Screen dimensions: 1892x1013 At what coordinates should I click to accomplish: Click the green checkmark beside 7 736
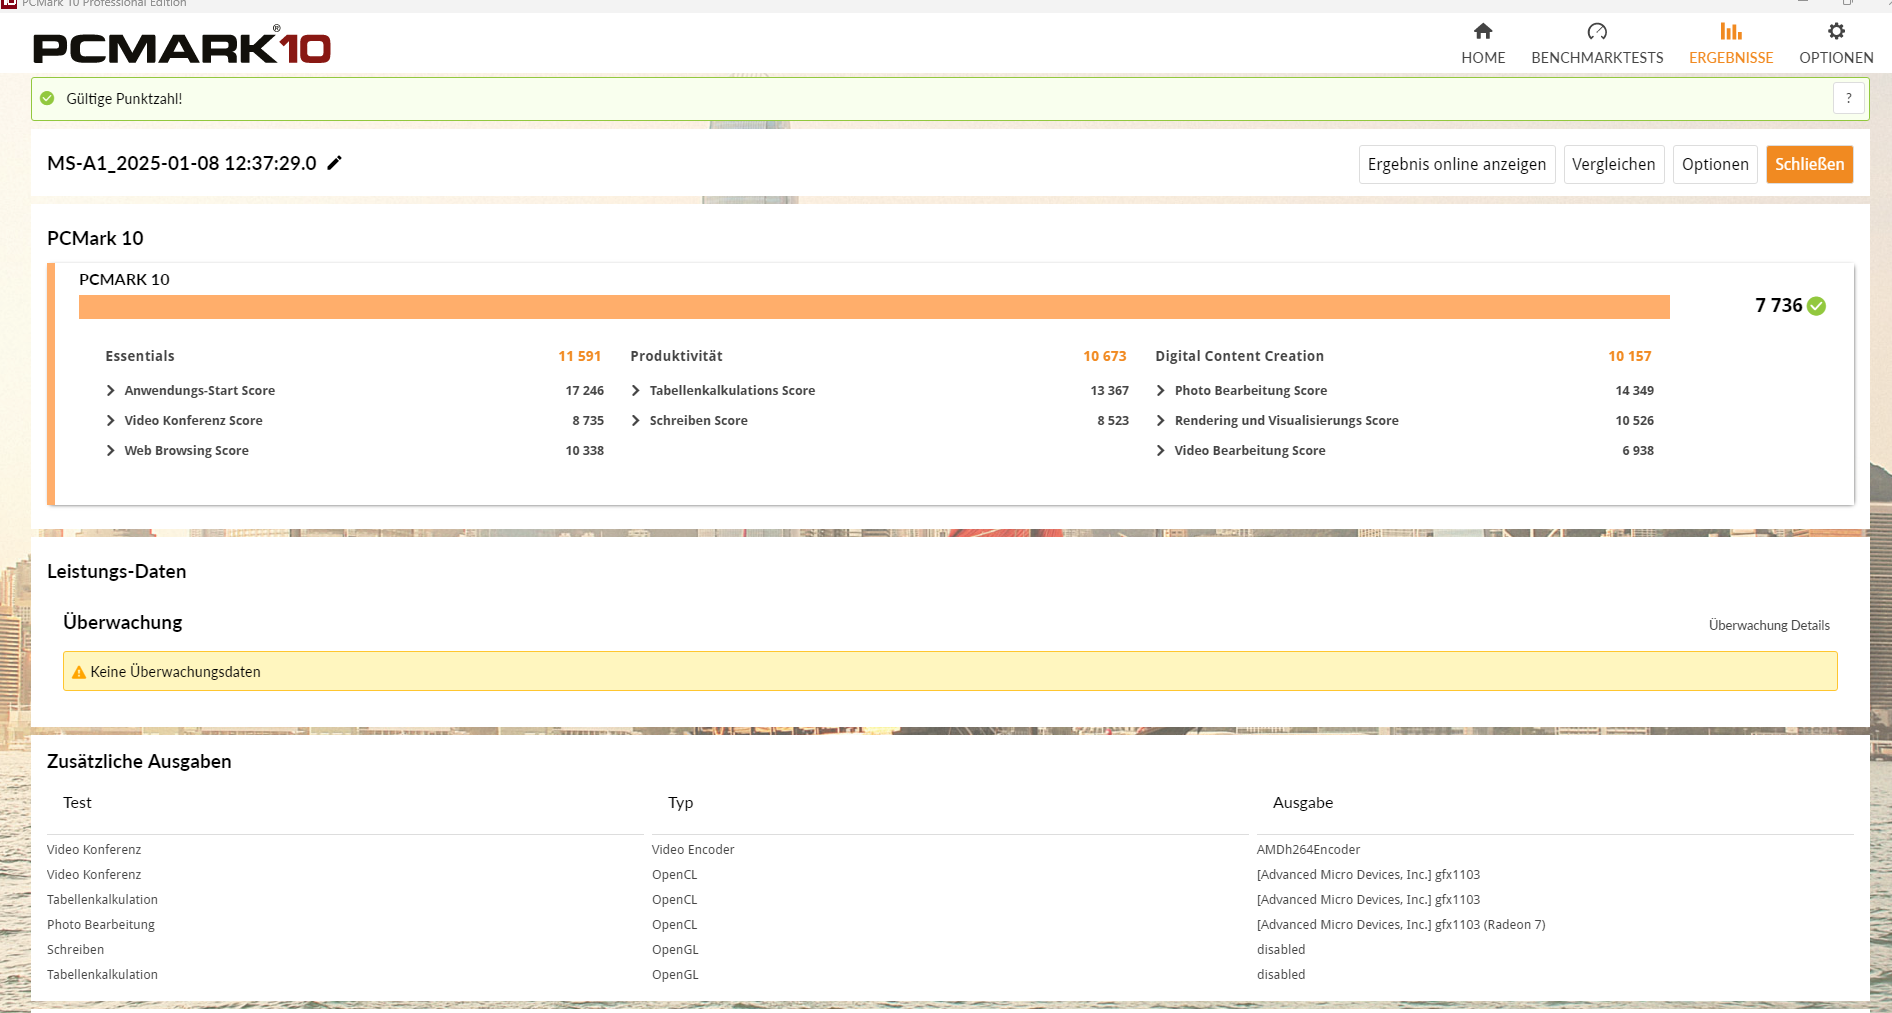pyautogui.click(x=1817, y=306)
